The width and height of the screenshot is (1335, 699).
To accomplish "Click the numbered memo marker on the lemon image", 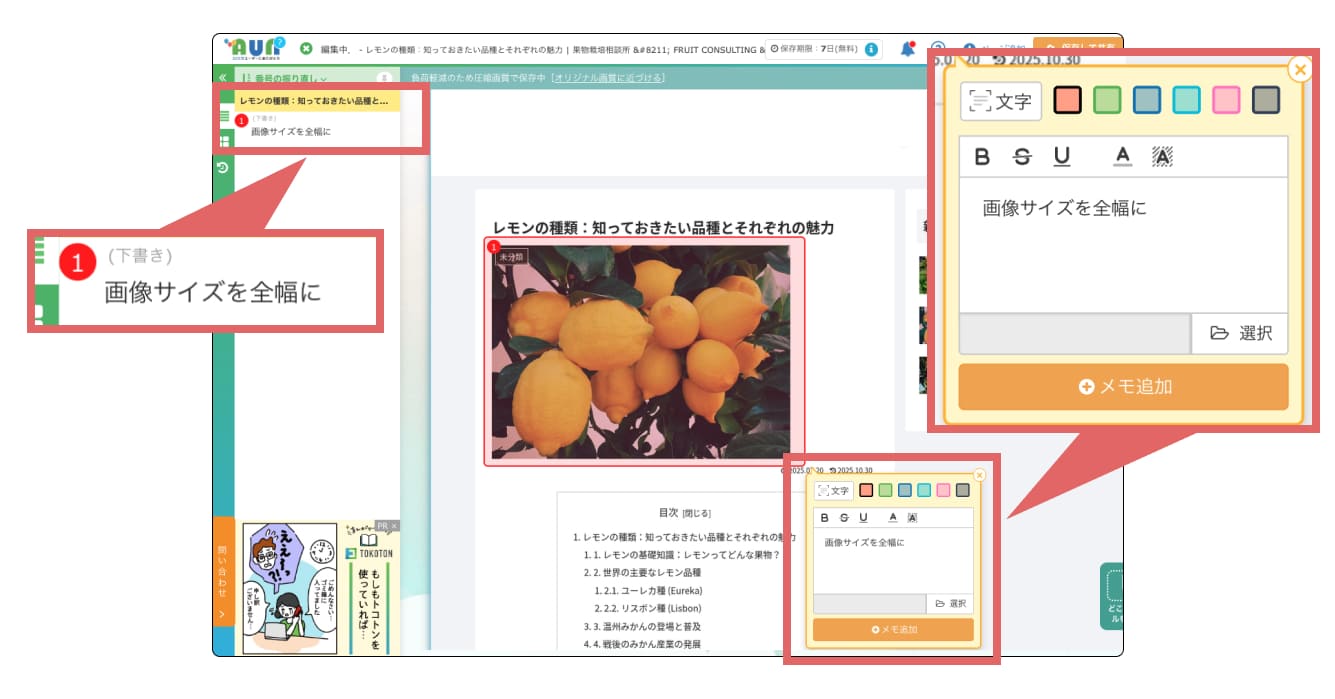I will click(x=494, y=246).
